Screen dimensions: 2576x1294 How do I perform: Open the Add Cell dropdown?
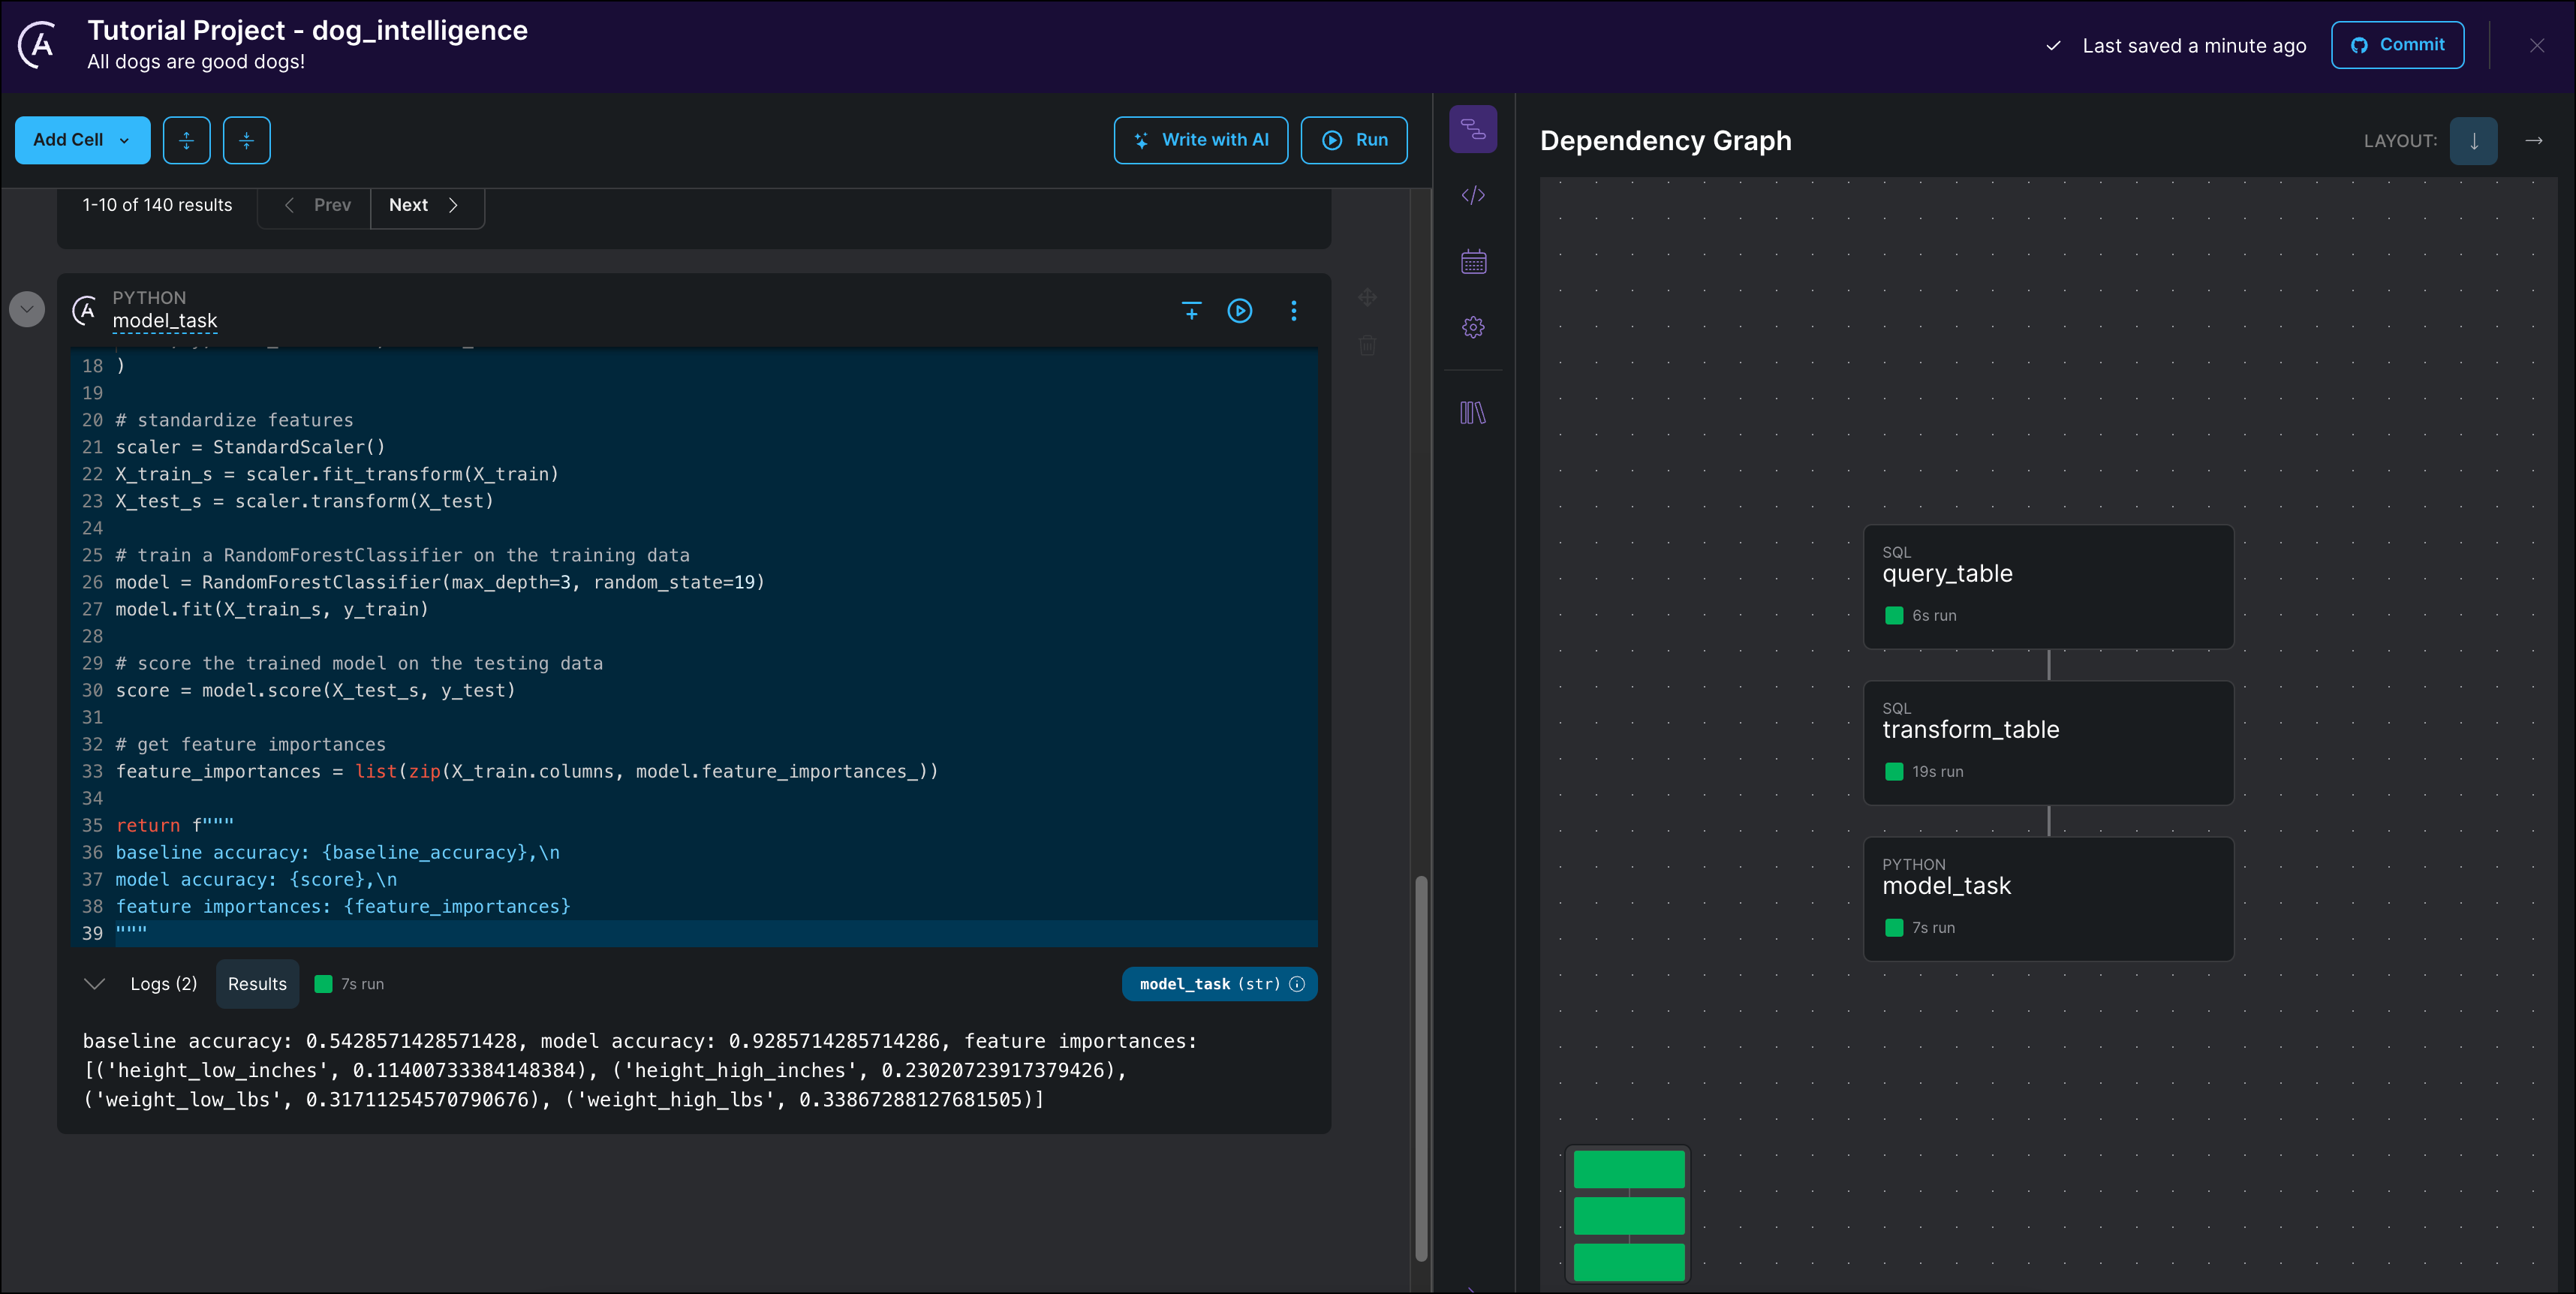(82, 140)
